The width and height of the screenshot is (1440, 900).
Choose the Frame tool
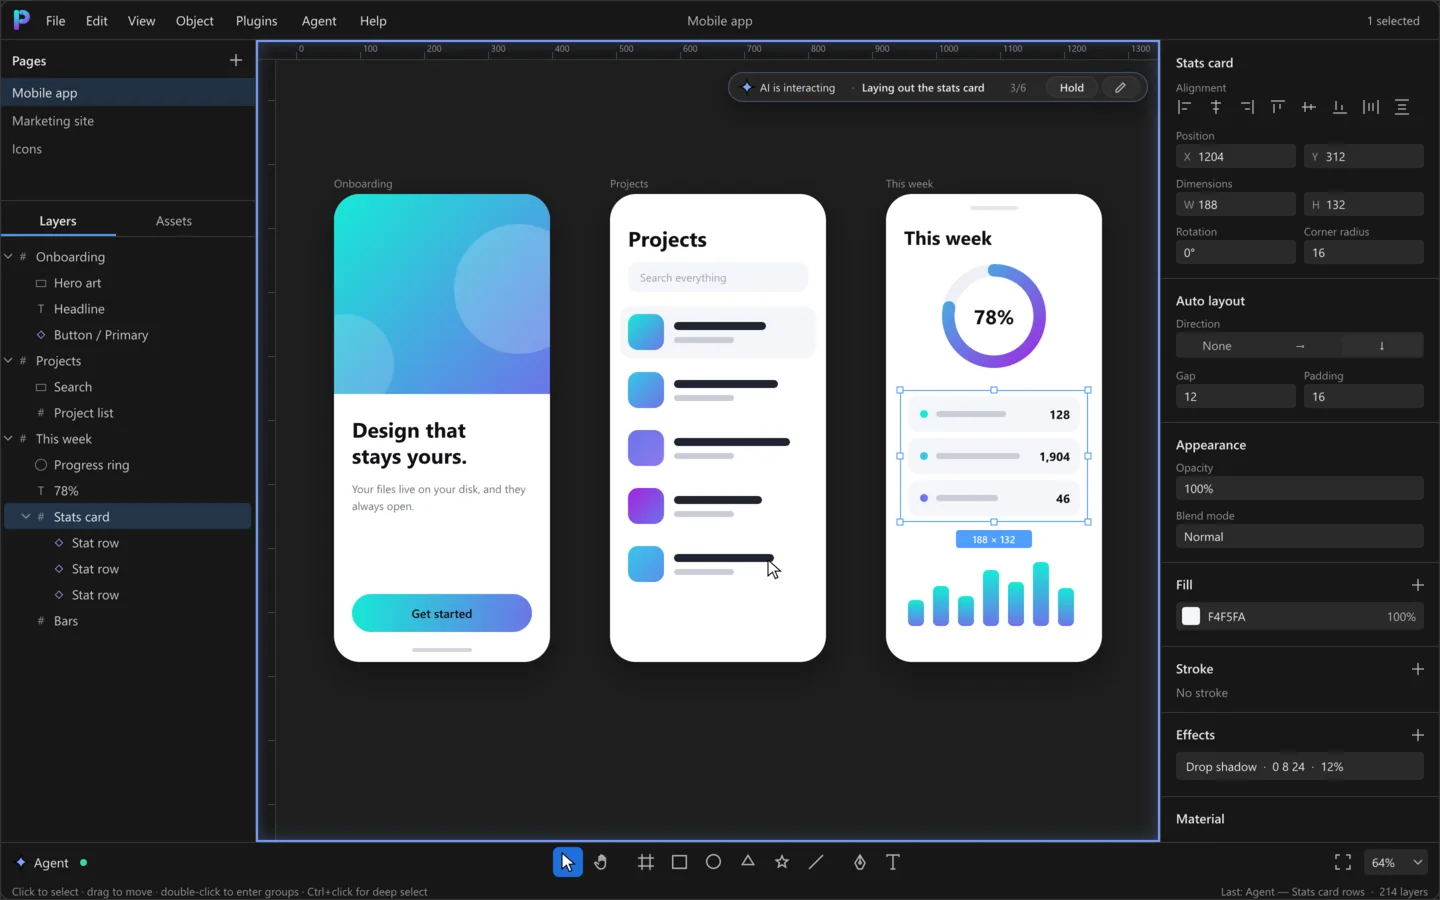click(x=646, y=862)
